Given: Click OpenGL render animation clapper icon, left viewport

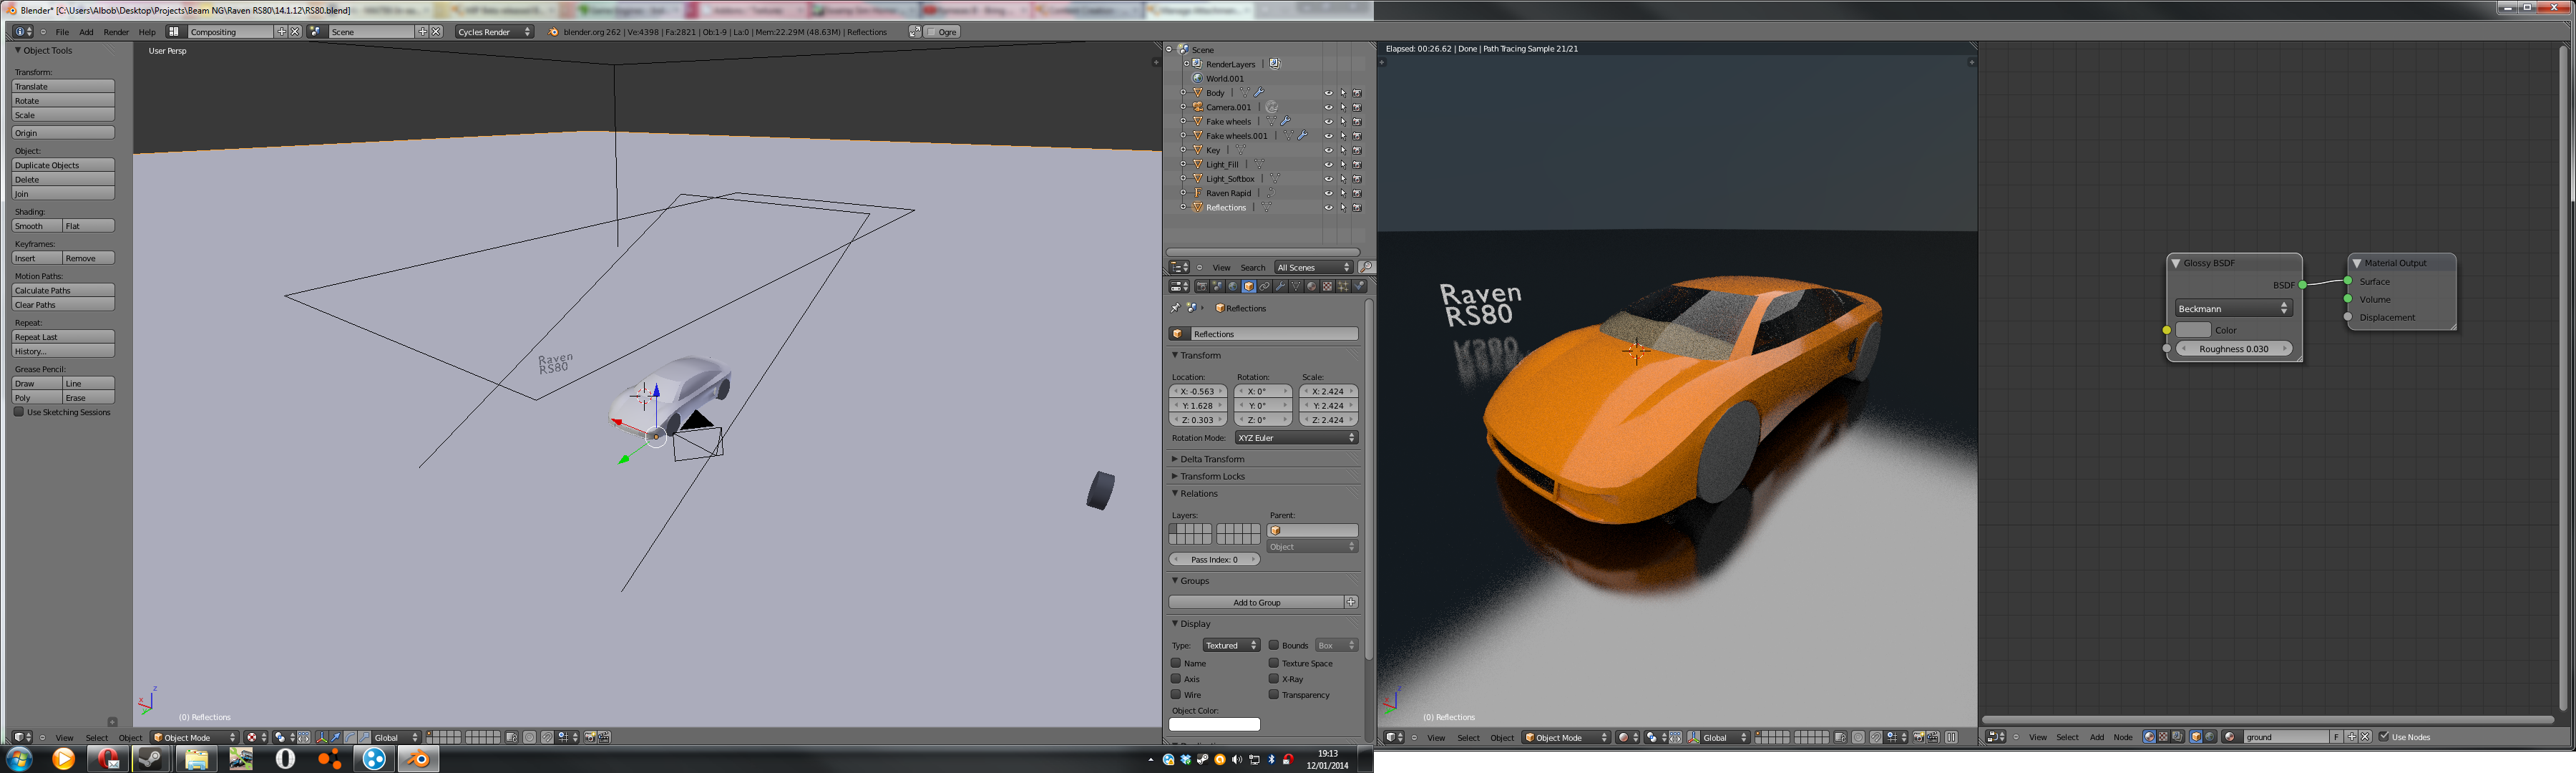Looking at the screenshot, I should pos(604,737).
